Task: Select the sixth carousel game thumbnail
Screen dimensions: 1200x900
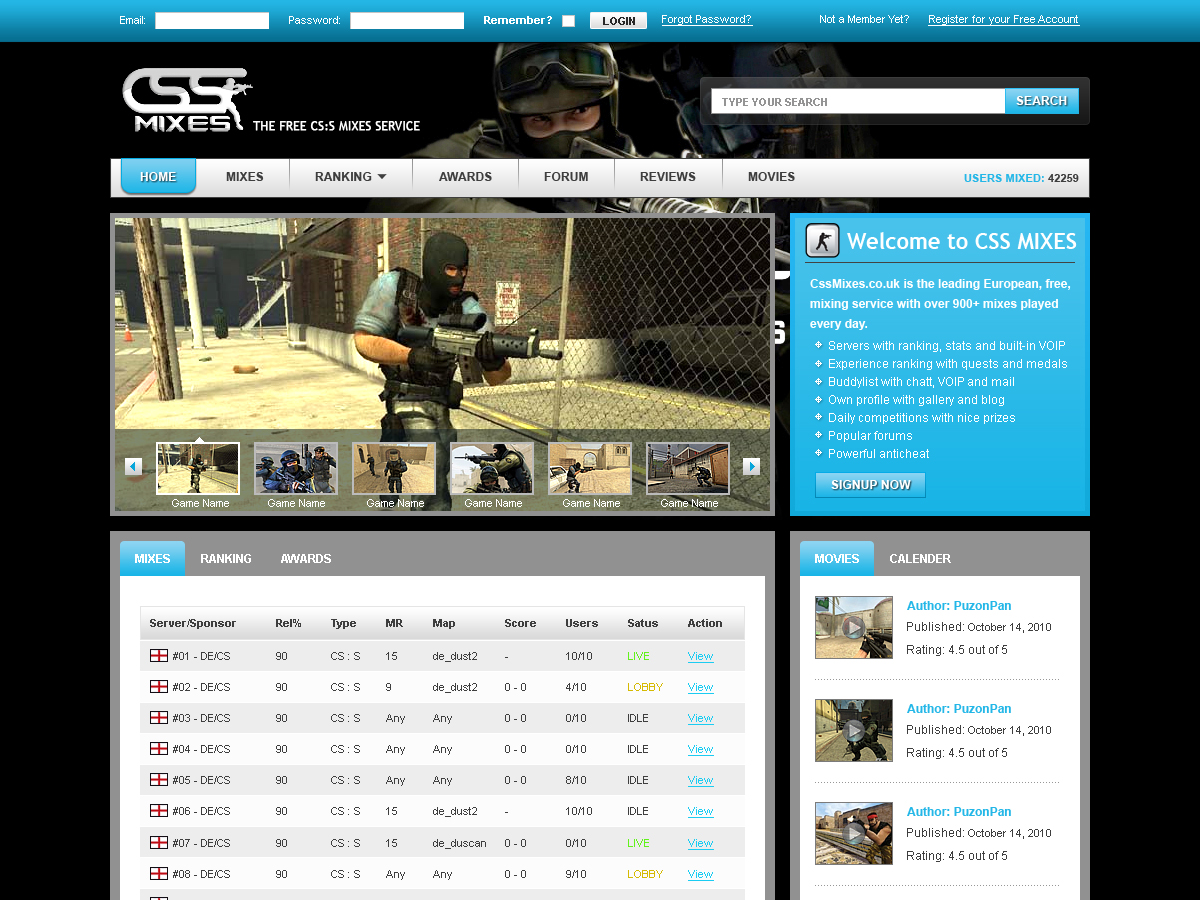Action: click(688, 469)
